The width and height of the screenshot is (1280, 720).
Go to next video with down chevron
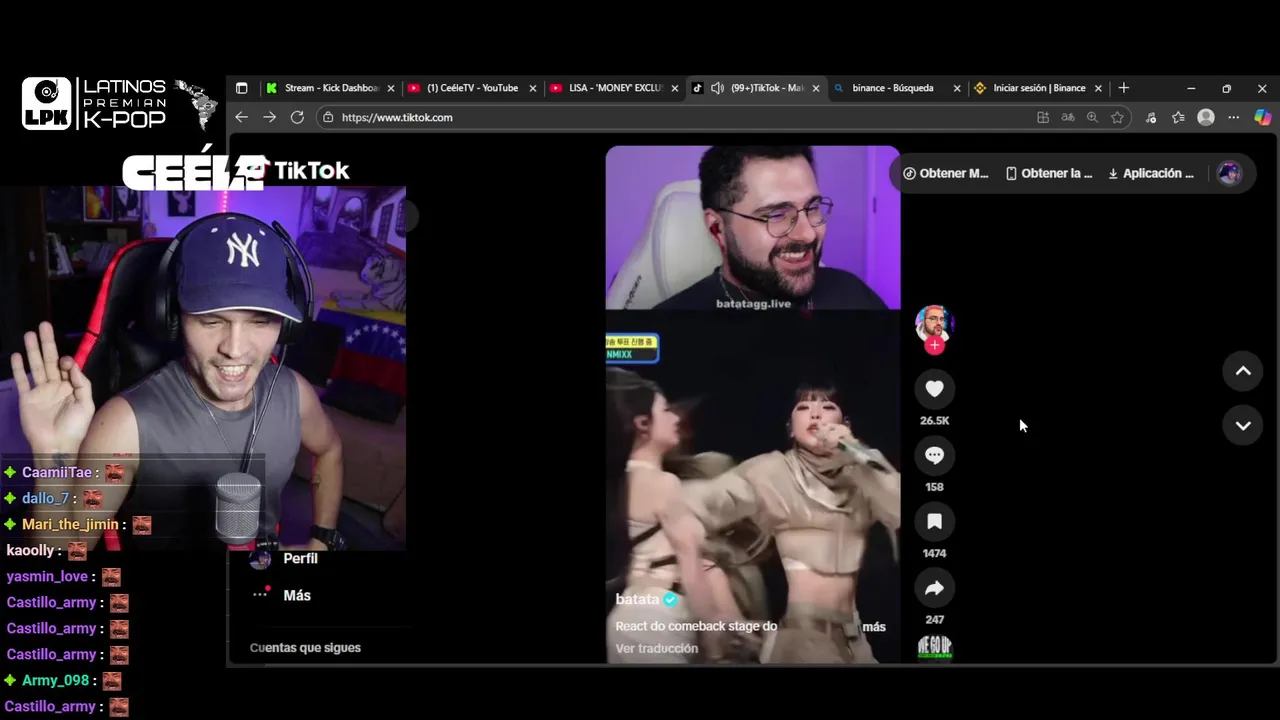click(x=1243, y=425)
